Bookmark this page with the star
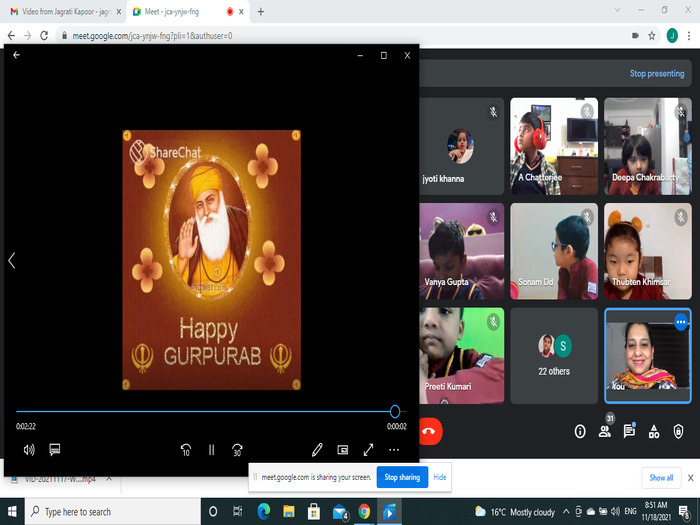 coord(652,36)
